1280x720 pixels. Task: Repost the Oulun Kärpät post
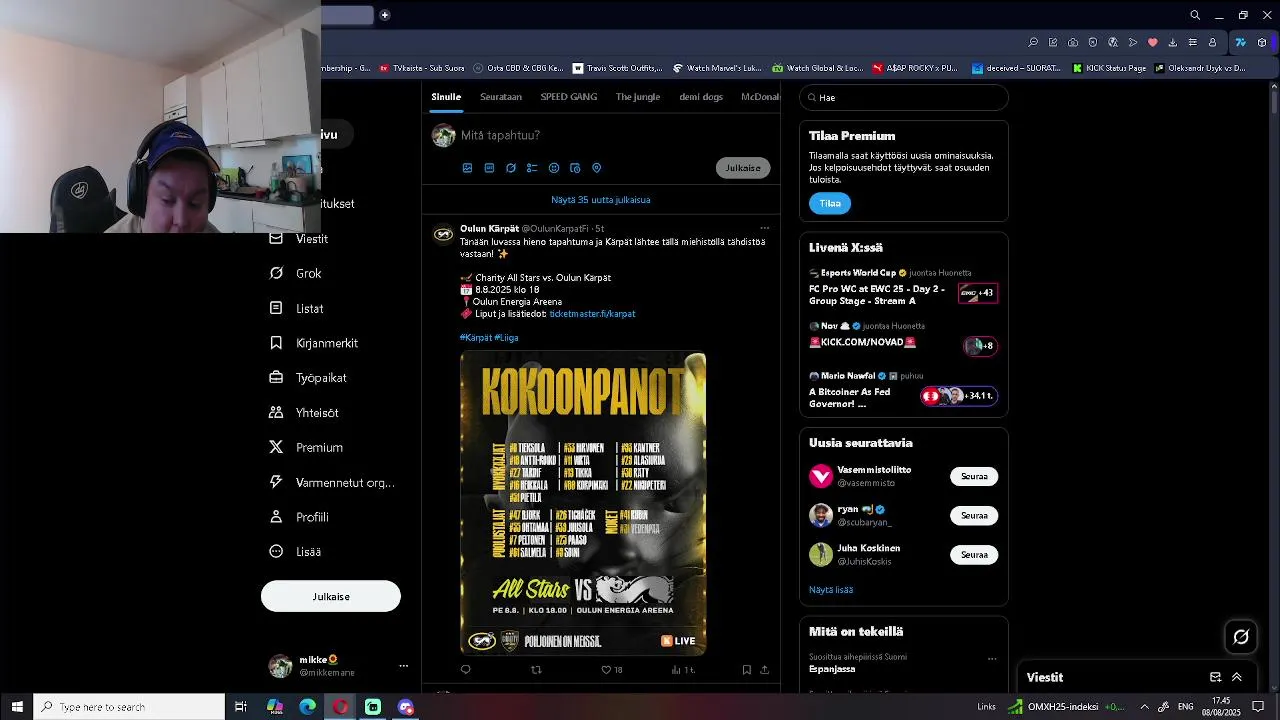tap(536, 670)
